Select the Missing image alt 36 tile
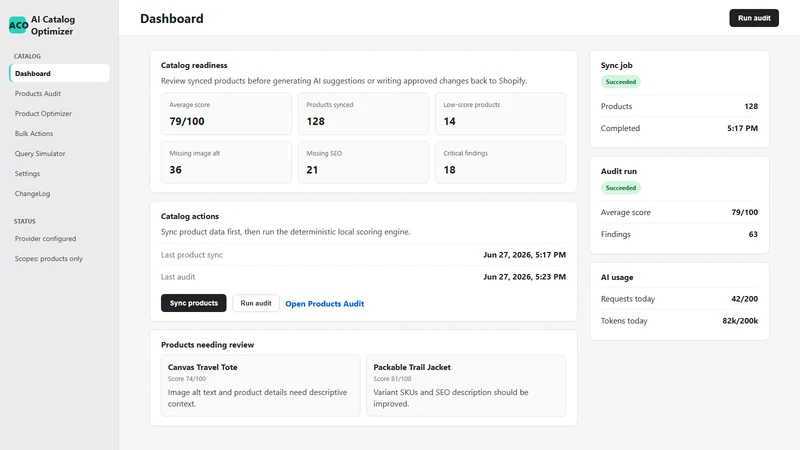 click(x=227, y=162)
